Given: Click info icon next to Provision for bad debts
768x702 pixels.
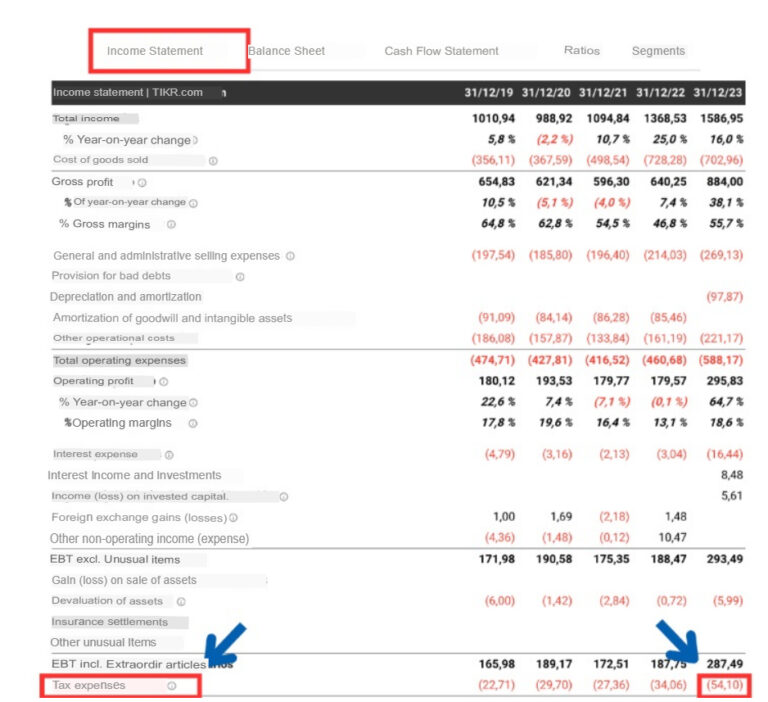Looking at the screenshot, I should point(240,277).
